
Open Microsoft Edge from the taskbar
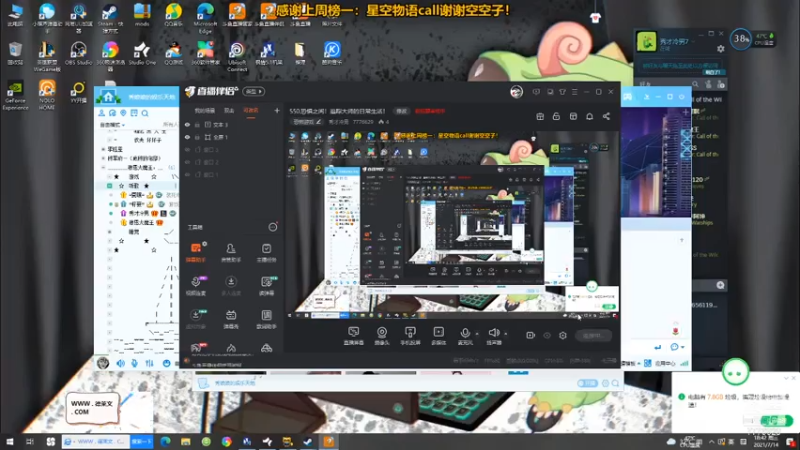click(165, 442)
